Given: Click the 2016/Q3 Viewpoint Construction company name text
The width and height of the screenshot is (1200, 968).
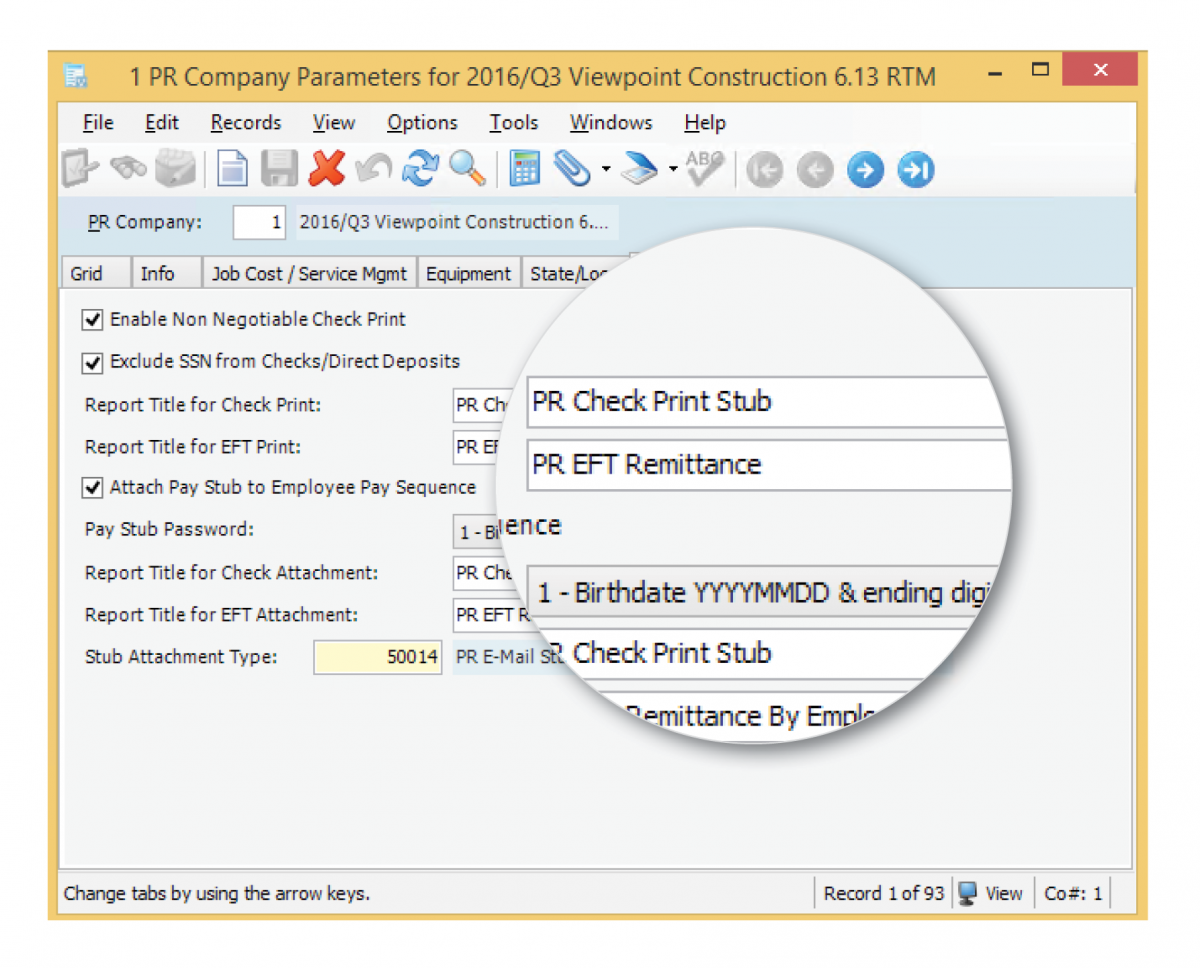Looking at the screenshot, I should tap(456, 222).
